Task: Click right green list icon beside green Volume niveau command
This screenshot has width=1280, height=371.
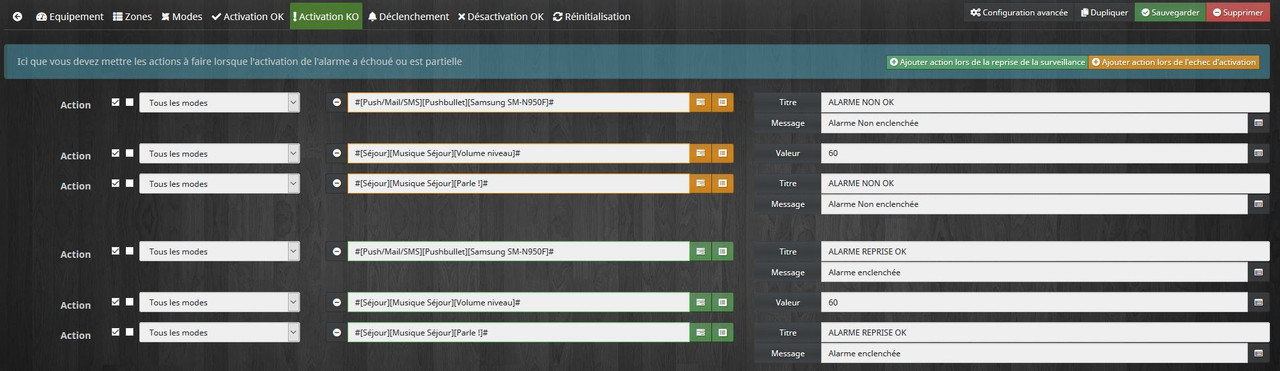Action: pyautogui.click(x=722, y=302)
